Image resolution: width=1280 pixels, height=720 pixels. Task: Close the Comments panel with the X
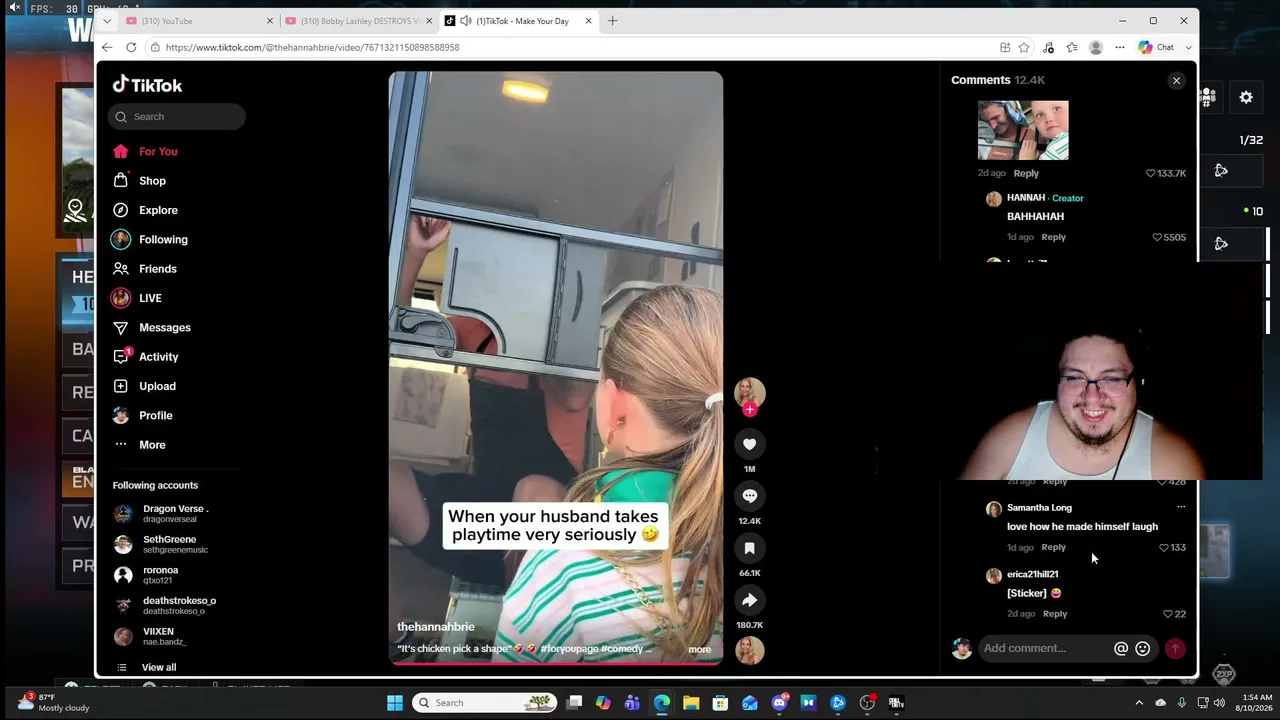[1176, 80]
